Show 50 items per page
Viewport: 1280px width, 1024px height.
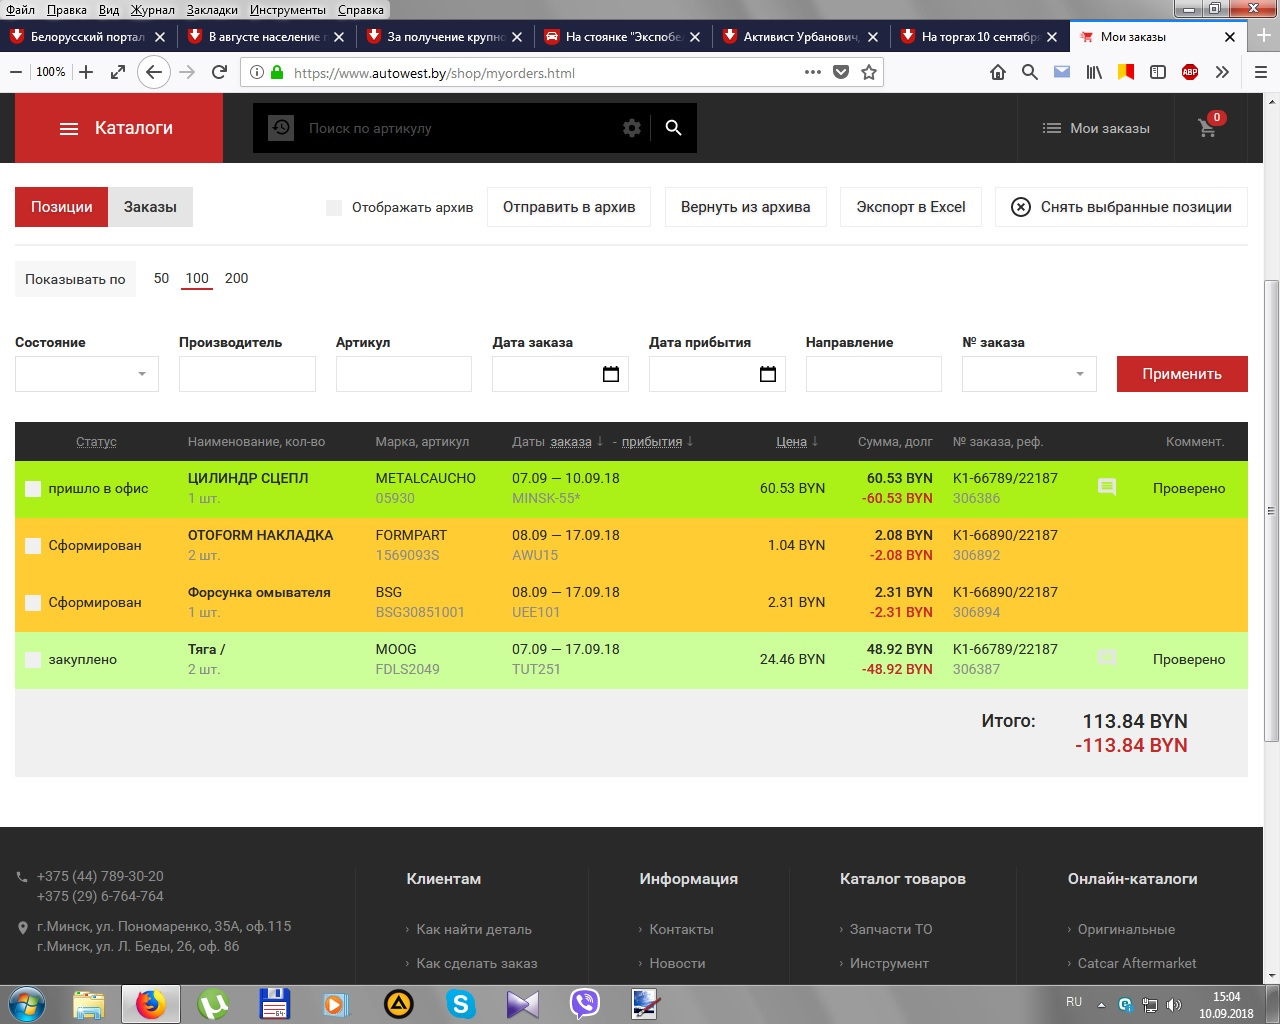click(161, 278)
